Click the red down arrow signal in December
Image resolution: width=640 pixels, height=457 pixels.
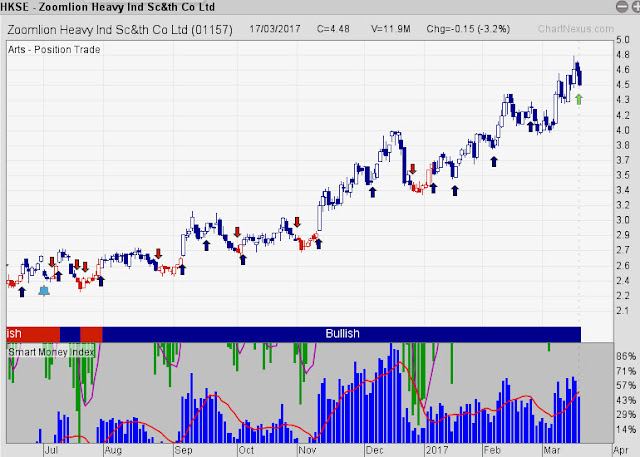(x=413, y=169)
